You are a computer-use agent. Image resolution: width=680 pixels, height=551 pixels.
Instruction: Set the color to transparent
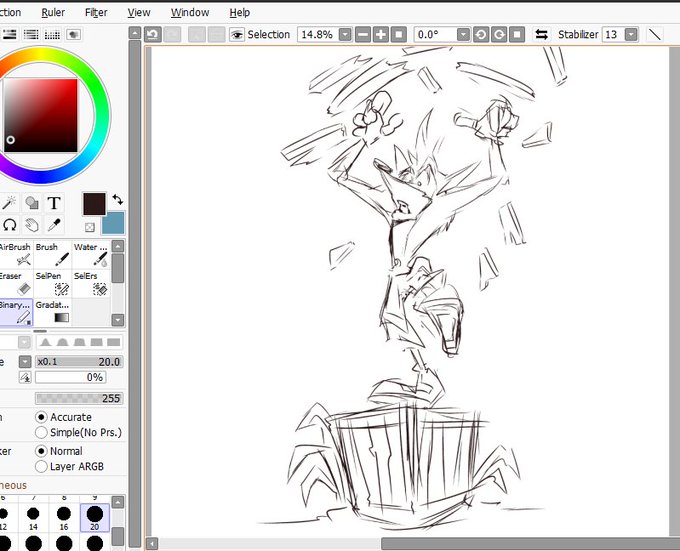[90, 227]
